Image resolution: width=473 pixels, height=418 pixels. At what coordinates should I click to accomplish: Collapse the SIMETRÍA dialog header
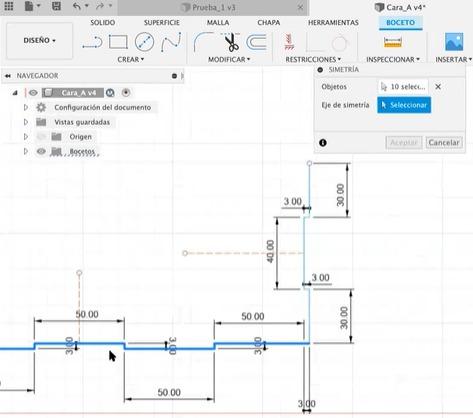pyautogui.click(x=320, y=70)
